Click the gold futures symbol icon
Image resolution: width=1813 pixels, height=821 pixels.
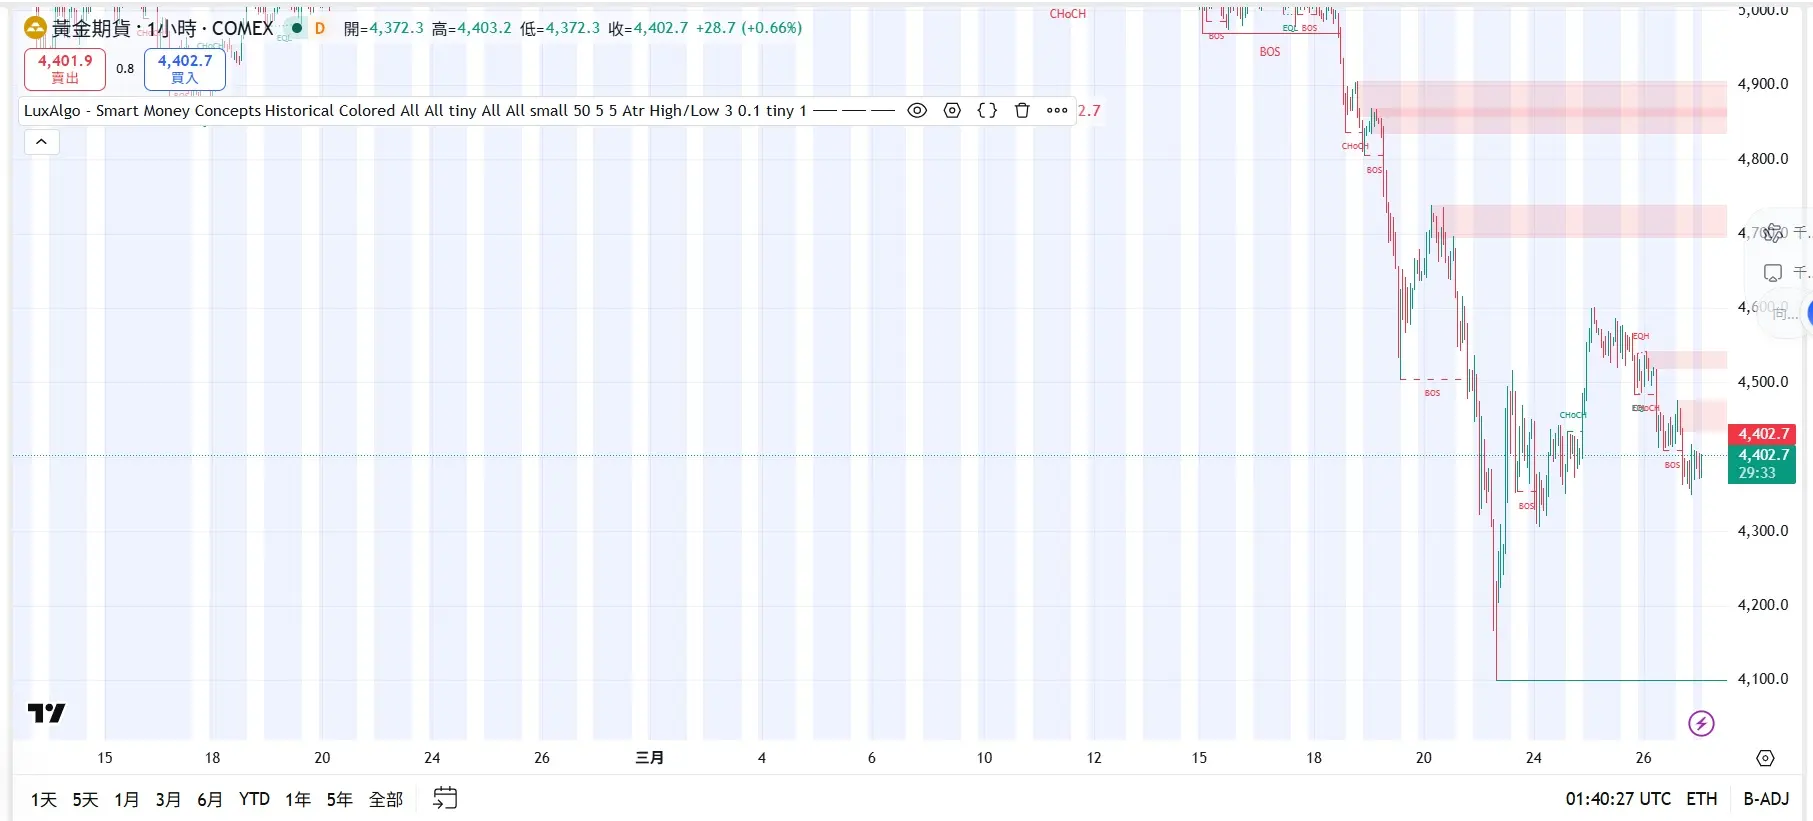click(35, 28)
